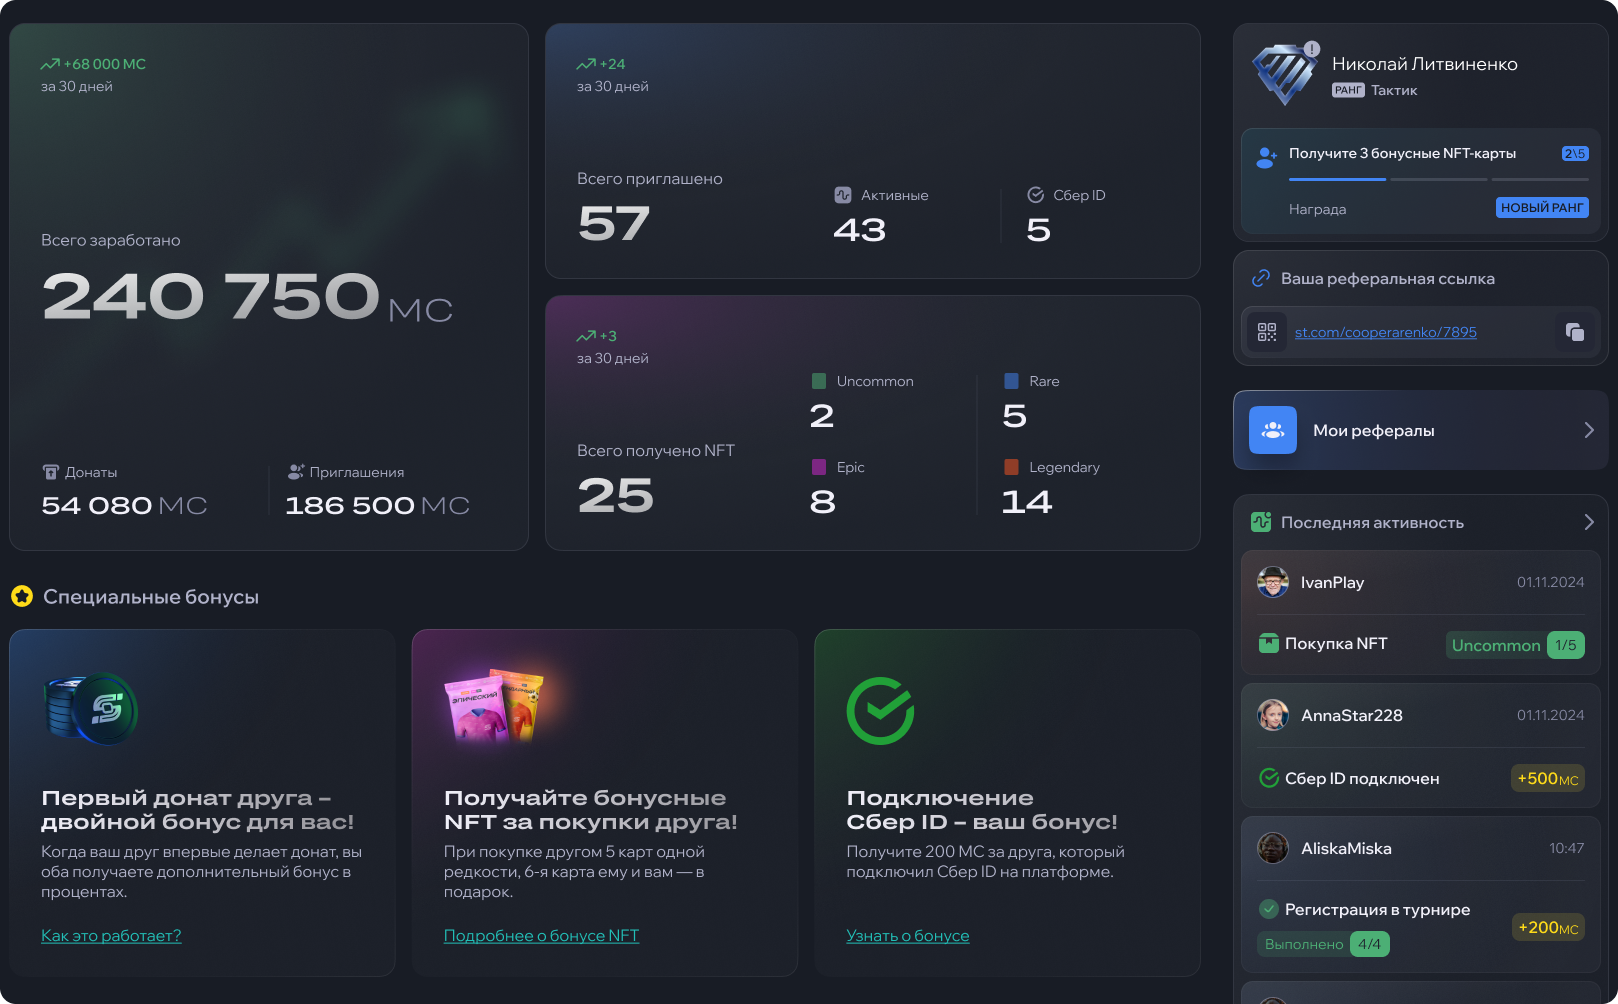
Task: Click the referral URL st.com/cooperarenko/7895
Action: 1386,332
